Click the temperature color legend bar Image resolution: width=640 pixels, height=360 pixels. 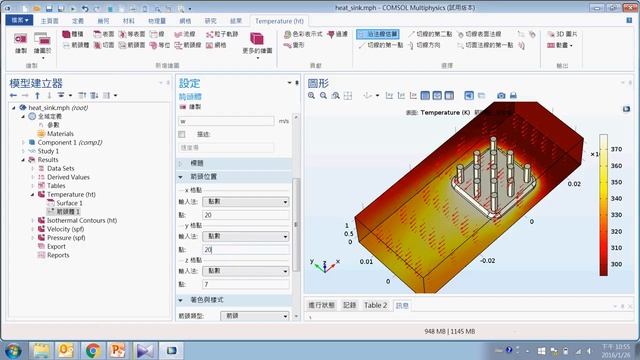(603, 205)
